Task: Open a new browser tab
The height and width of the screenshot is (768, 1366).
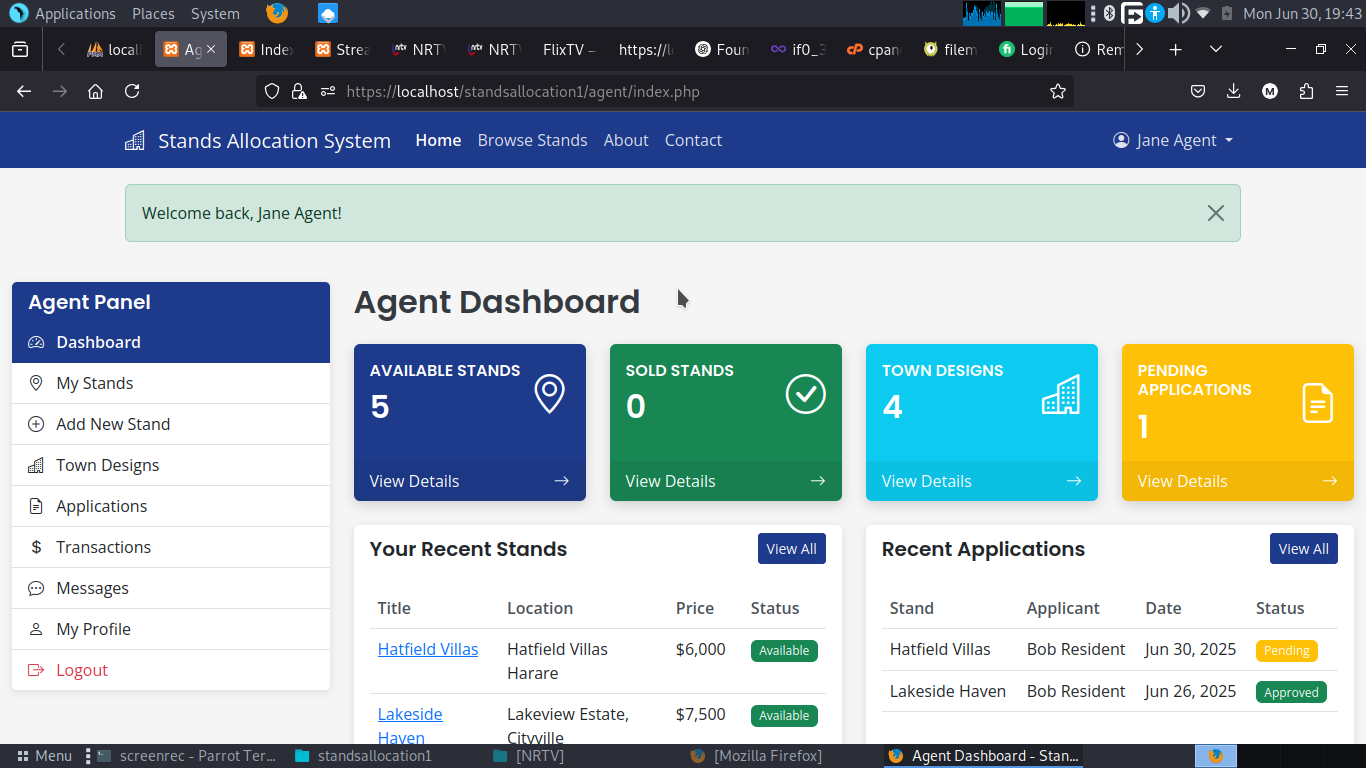Action: pyautogui.click(x=1176, y=49)
